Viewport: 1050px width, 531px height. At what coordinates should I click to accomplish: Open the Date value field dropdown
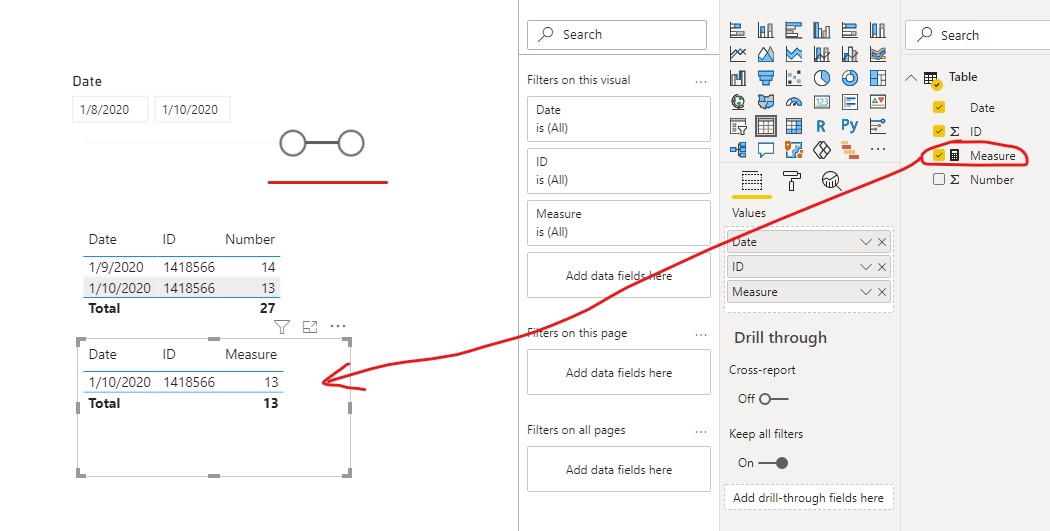point(866,242)
